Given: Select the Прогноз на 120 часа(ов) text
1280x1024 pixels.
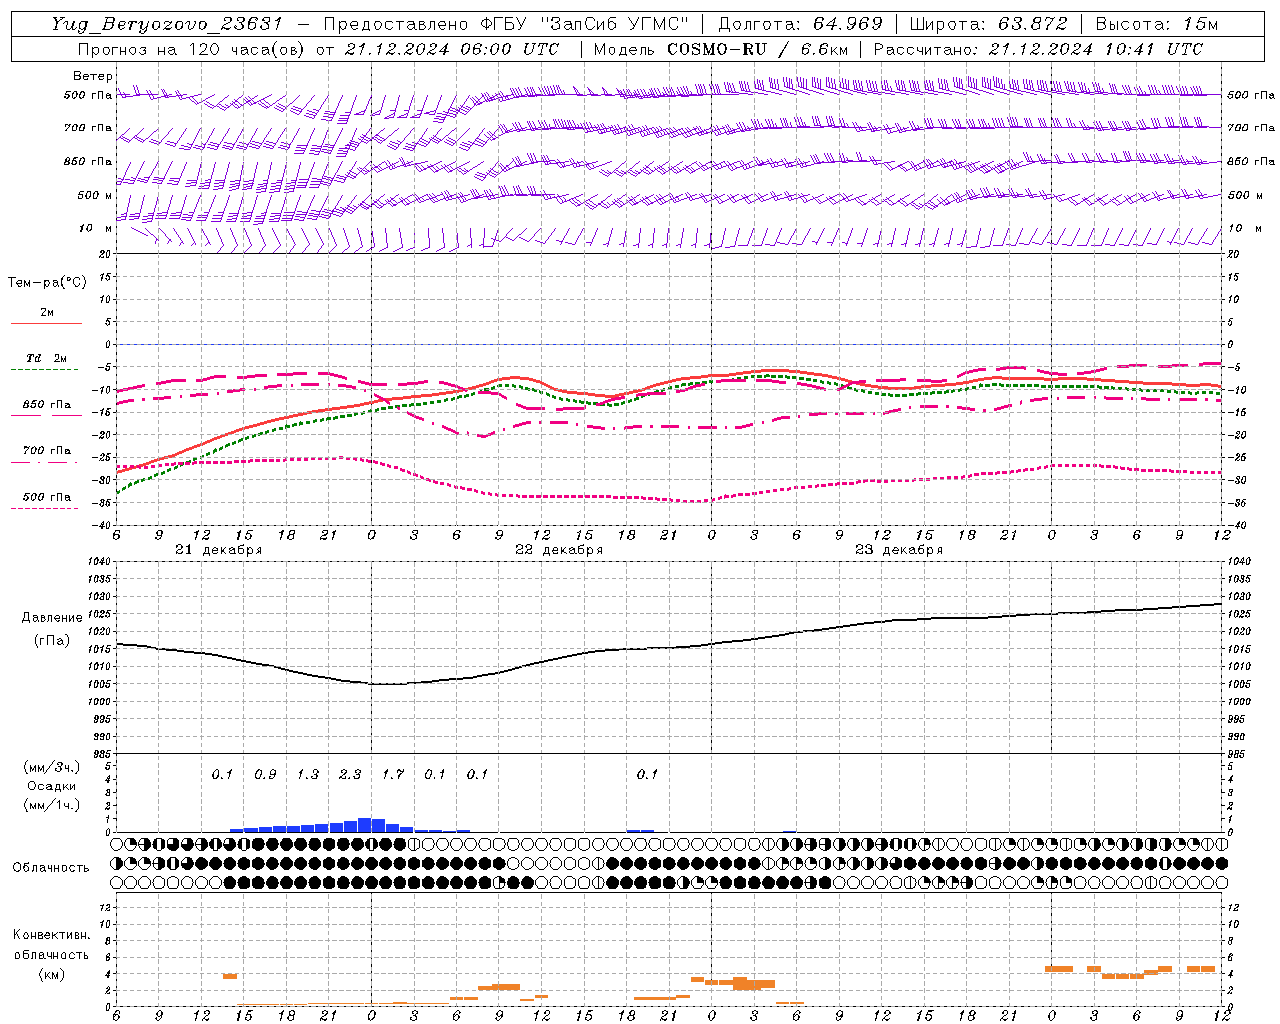Looking at the screenshot, I should pyautogui.click(x=191, y=49).
